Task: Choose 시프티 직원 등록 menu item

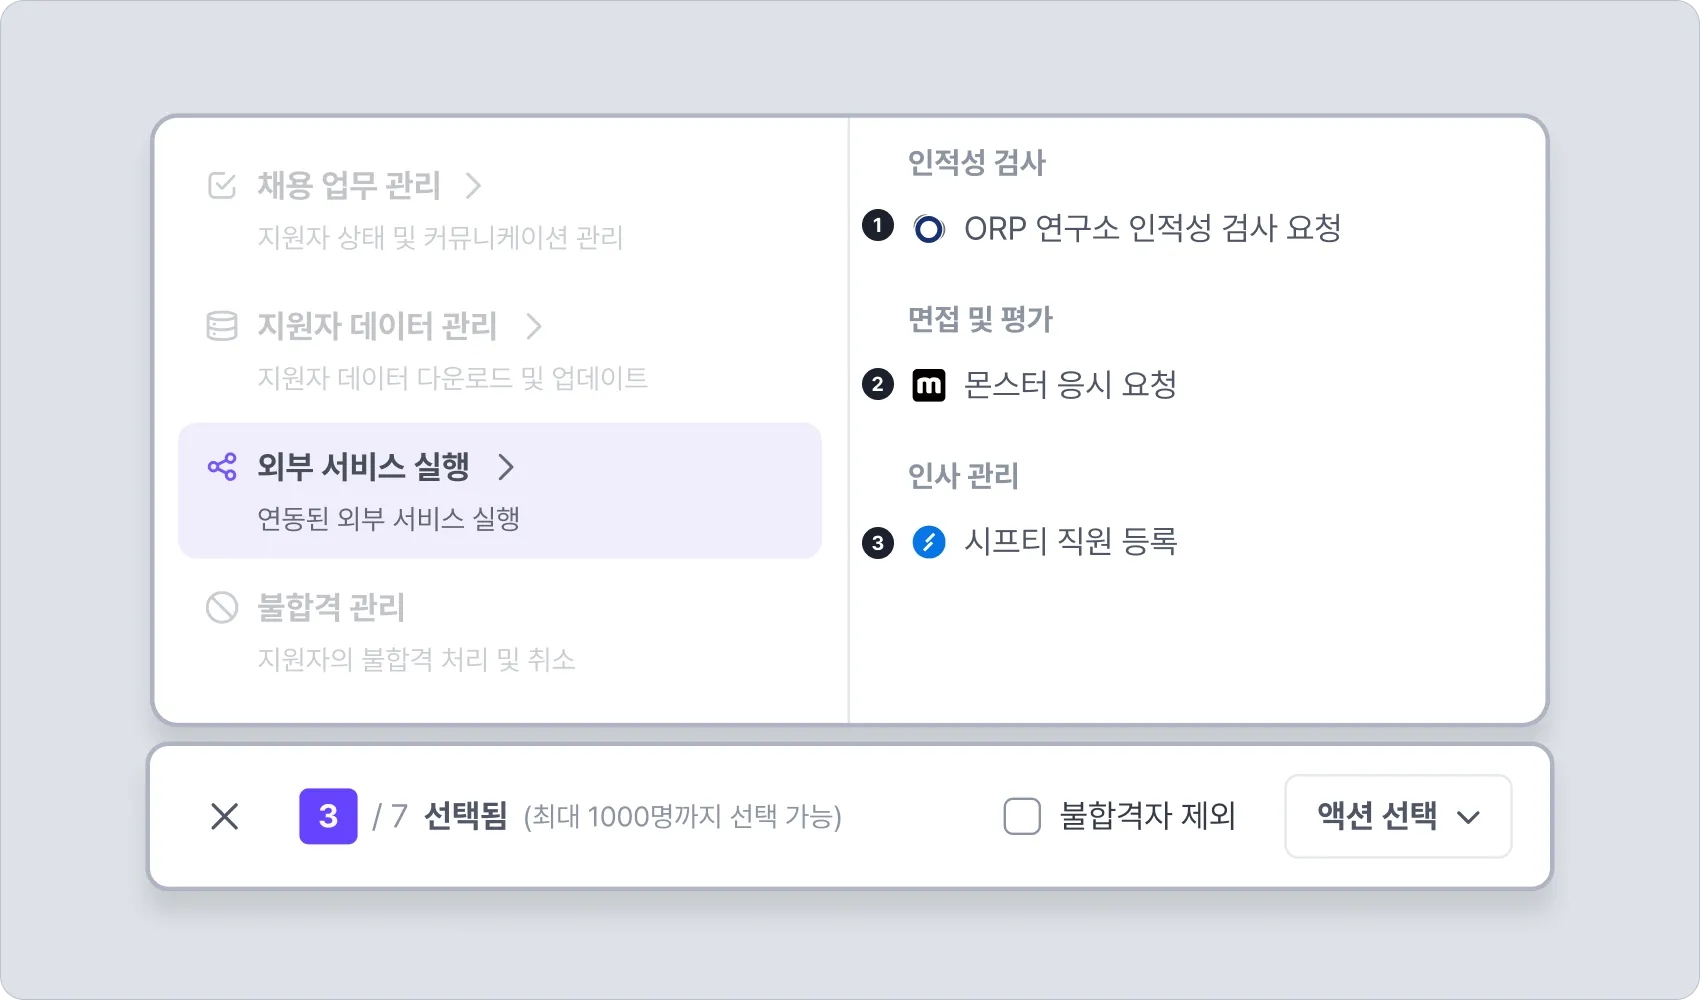Action: [x=1070, y=542]
